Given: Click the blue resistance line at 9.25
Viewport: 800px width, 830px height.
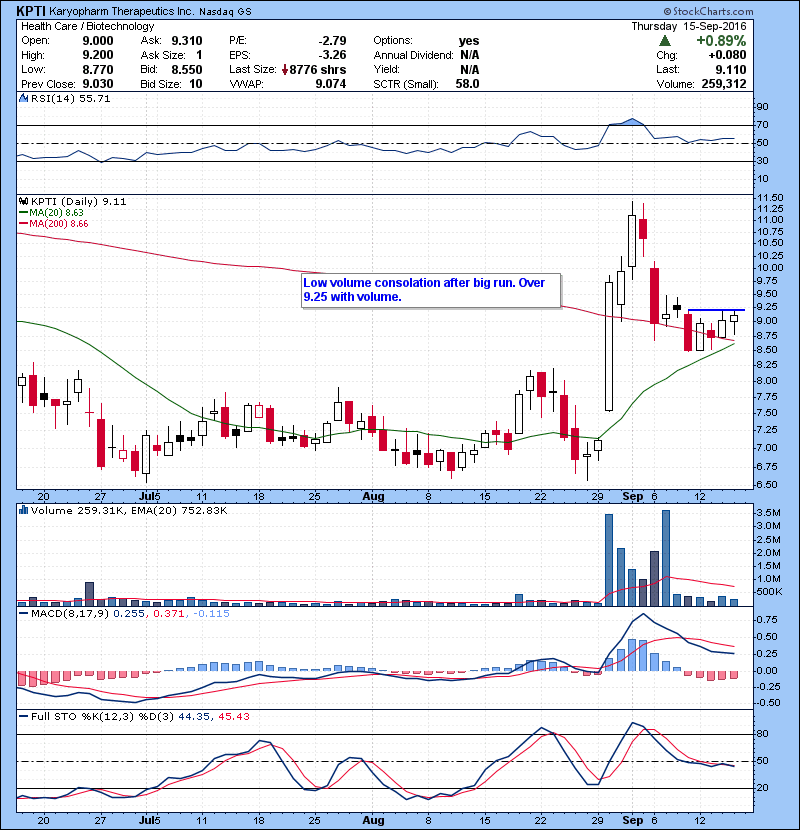Looking at the screenshot, I should [716, 310].
